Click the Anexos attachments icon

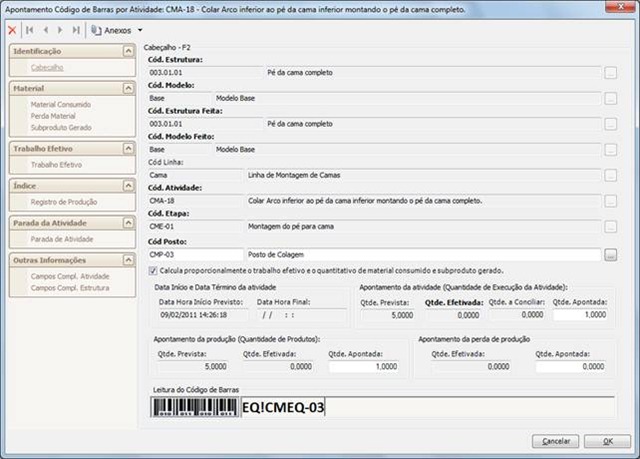(x=96, y=30)
